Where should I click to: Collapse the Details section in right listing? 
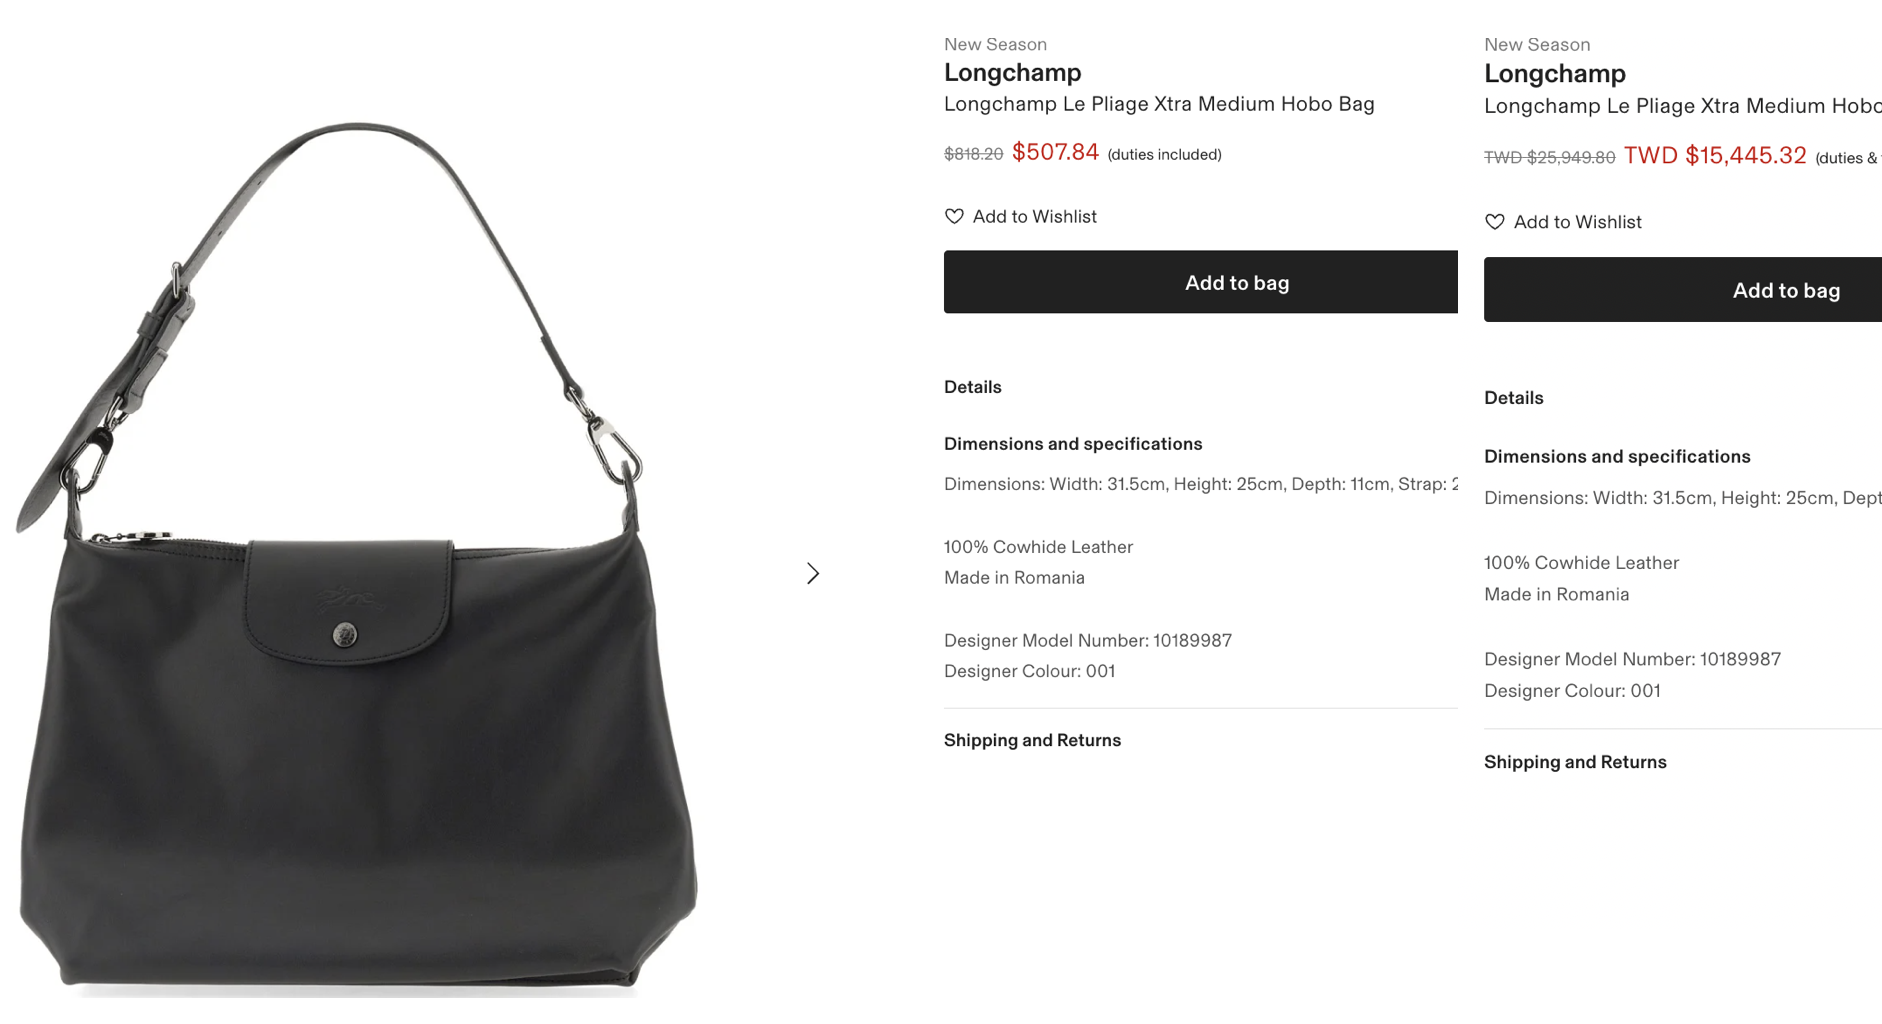tap(1514, 398)
